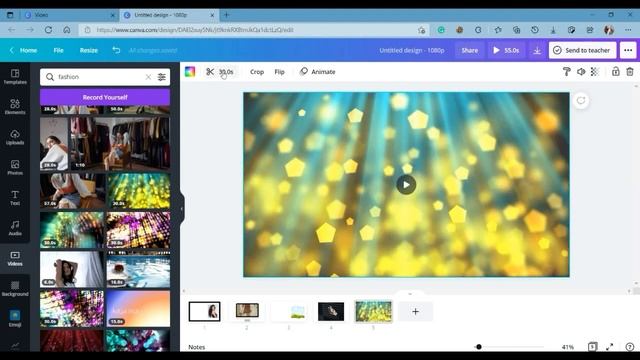Open the Emoji panel in sidebar
The width and height of the screenshot is (640, 360).
[x=15, y=318]
